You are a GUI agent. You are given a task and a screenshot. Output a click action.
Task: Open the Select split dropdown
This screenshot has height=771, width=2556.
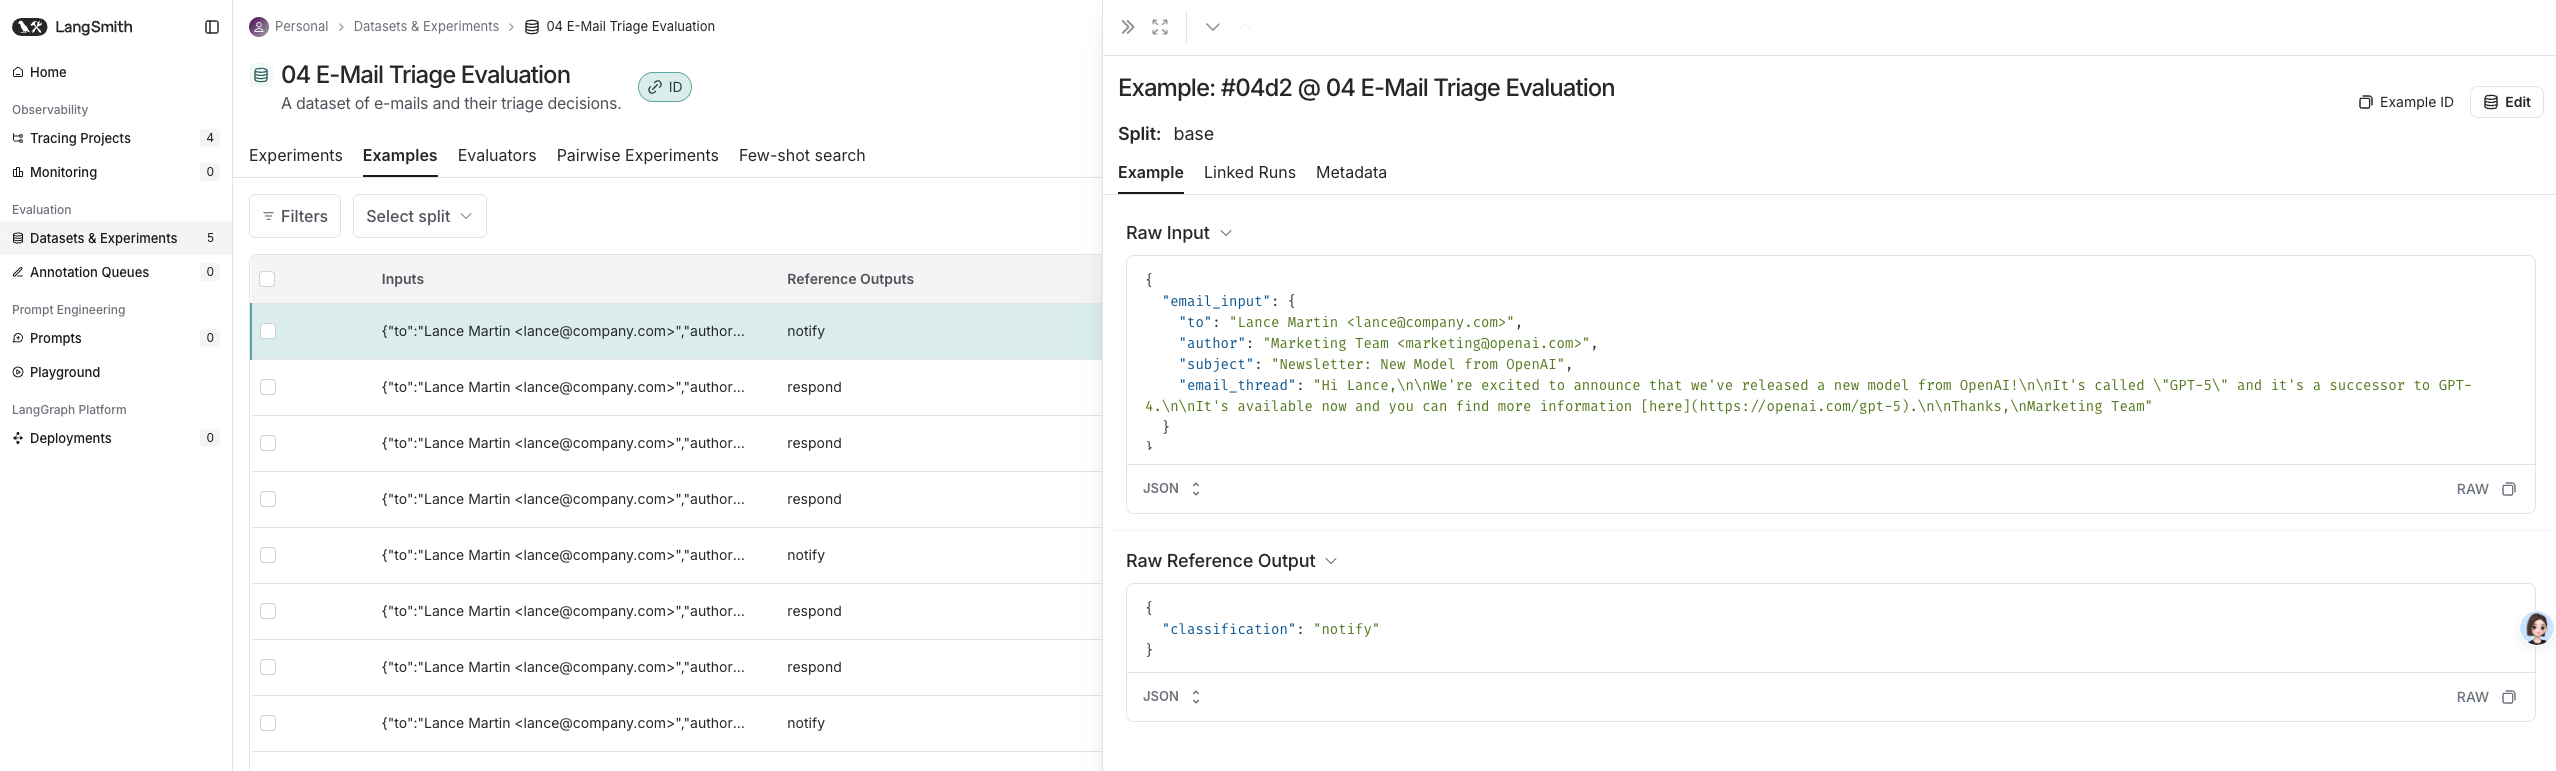click(x=419, y=216)
